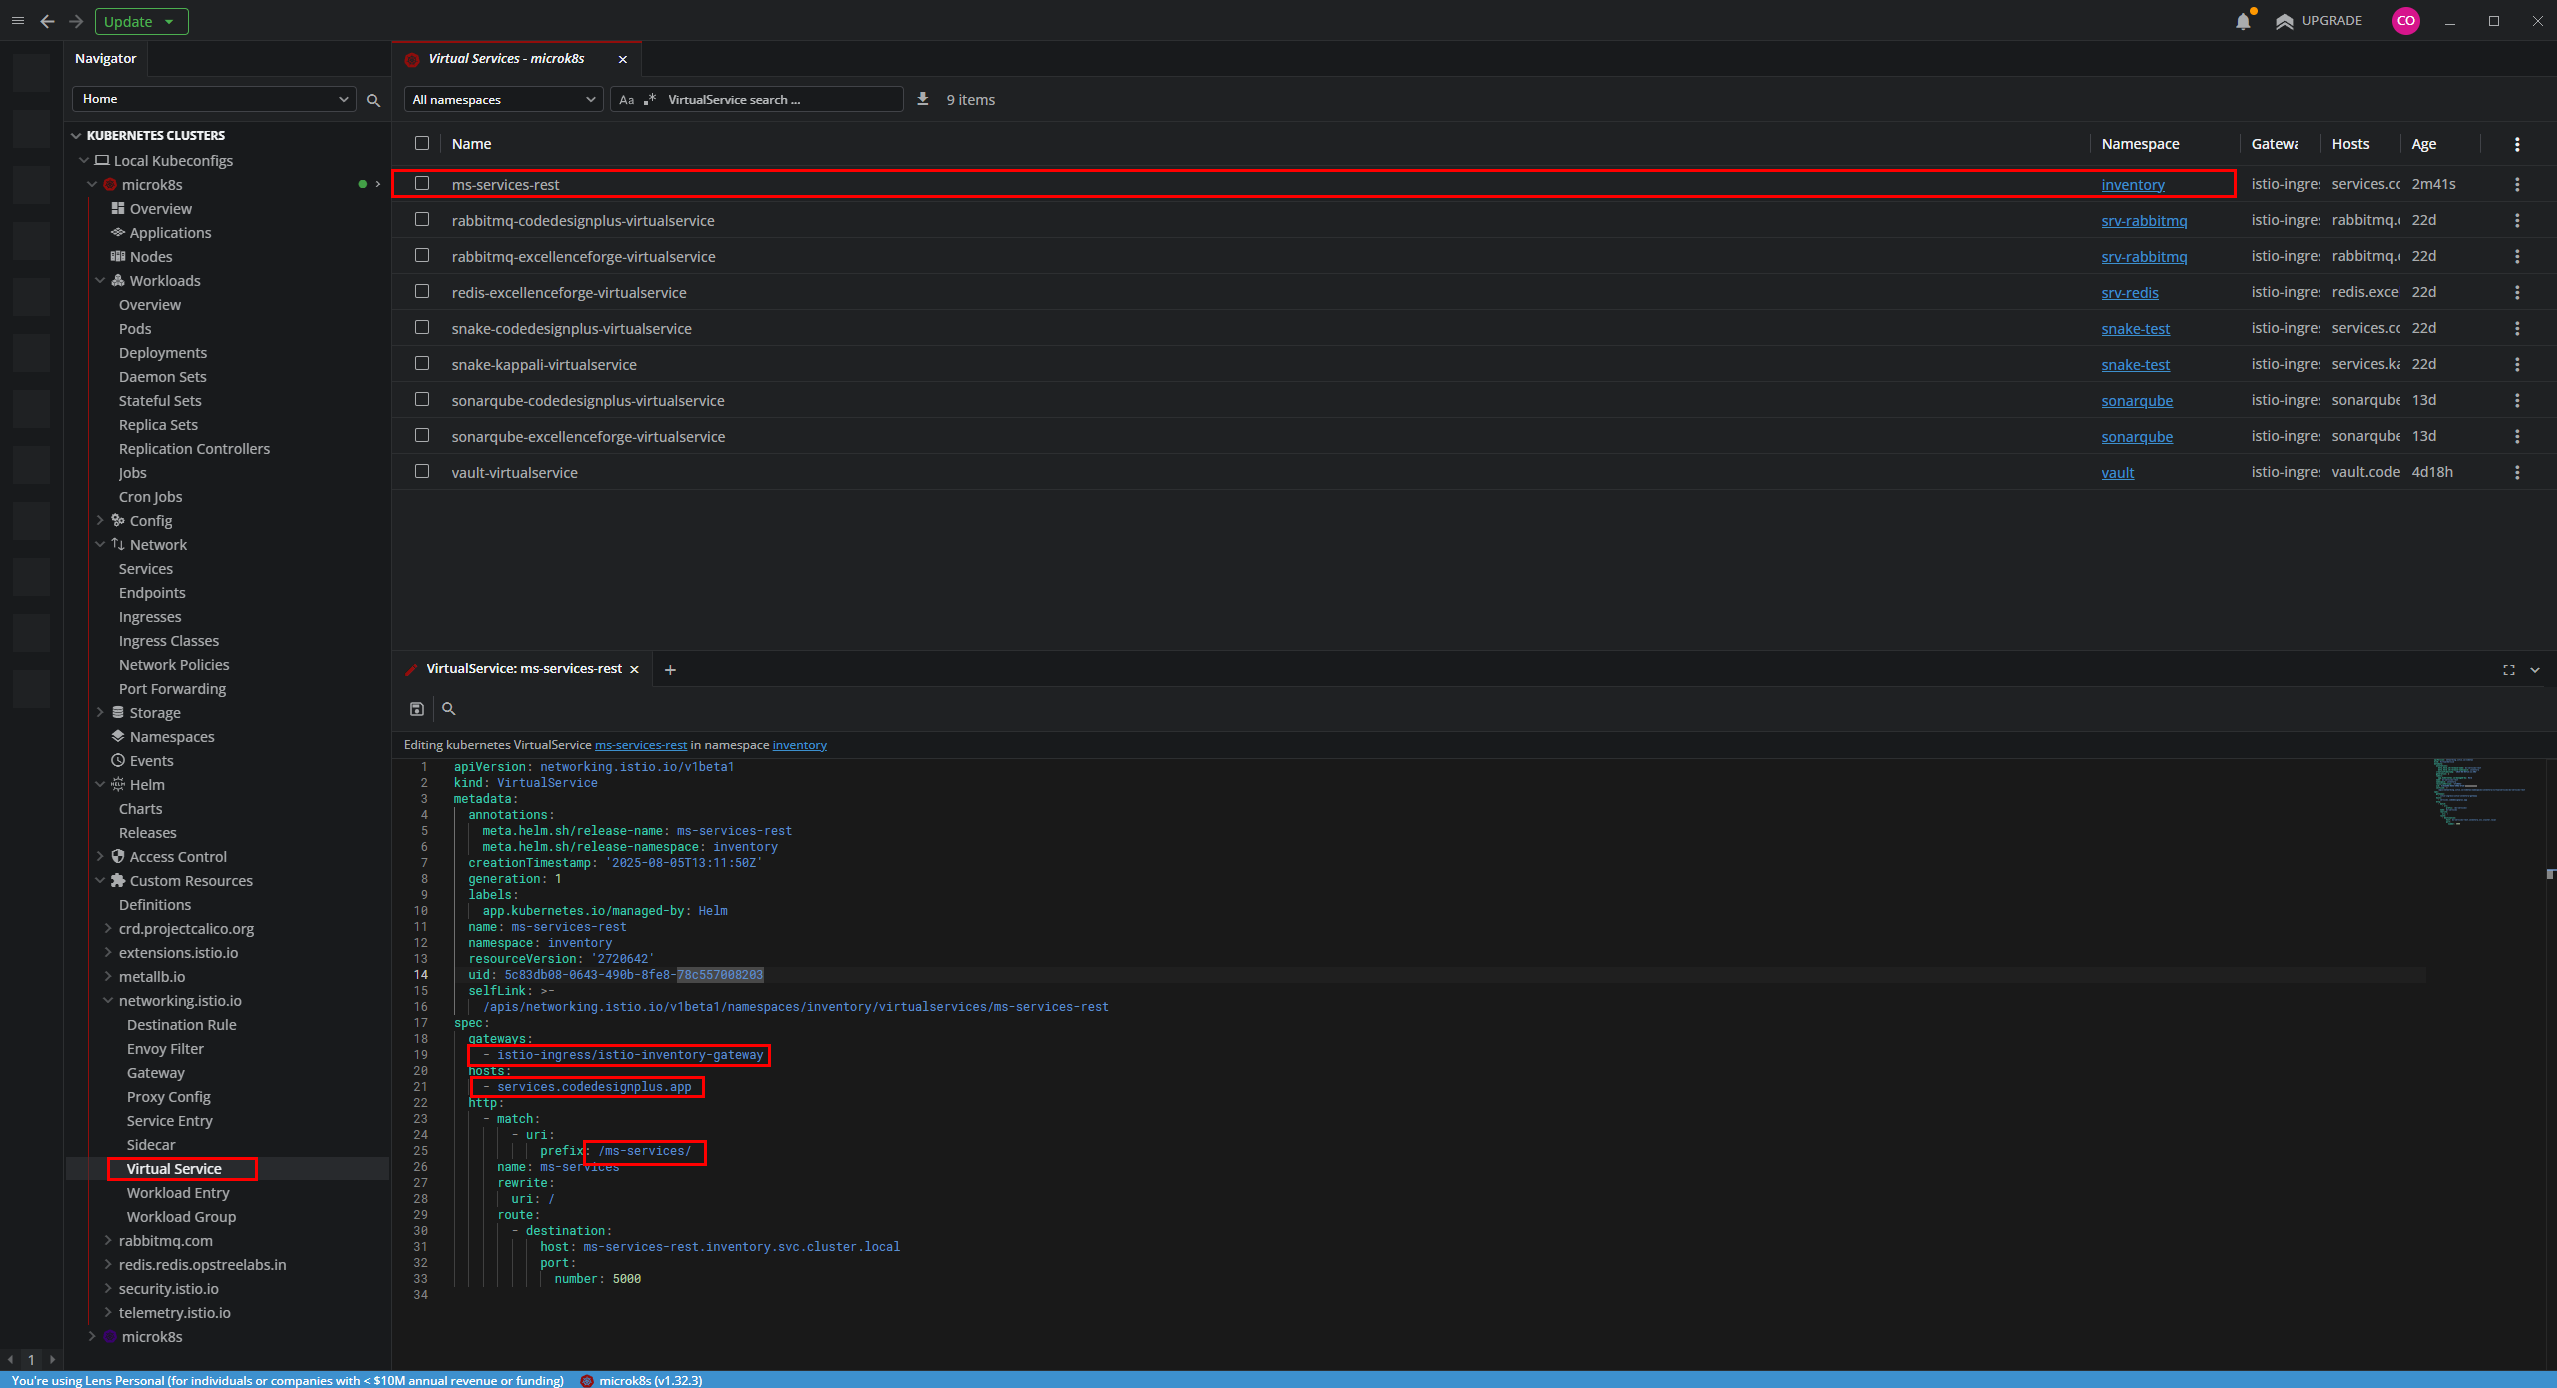2557x1388 pixels.
Task: Open the inventory namespace link for ms-services-rest
Action: (2133, 184)
